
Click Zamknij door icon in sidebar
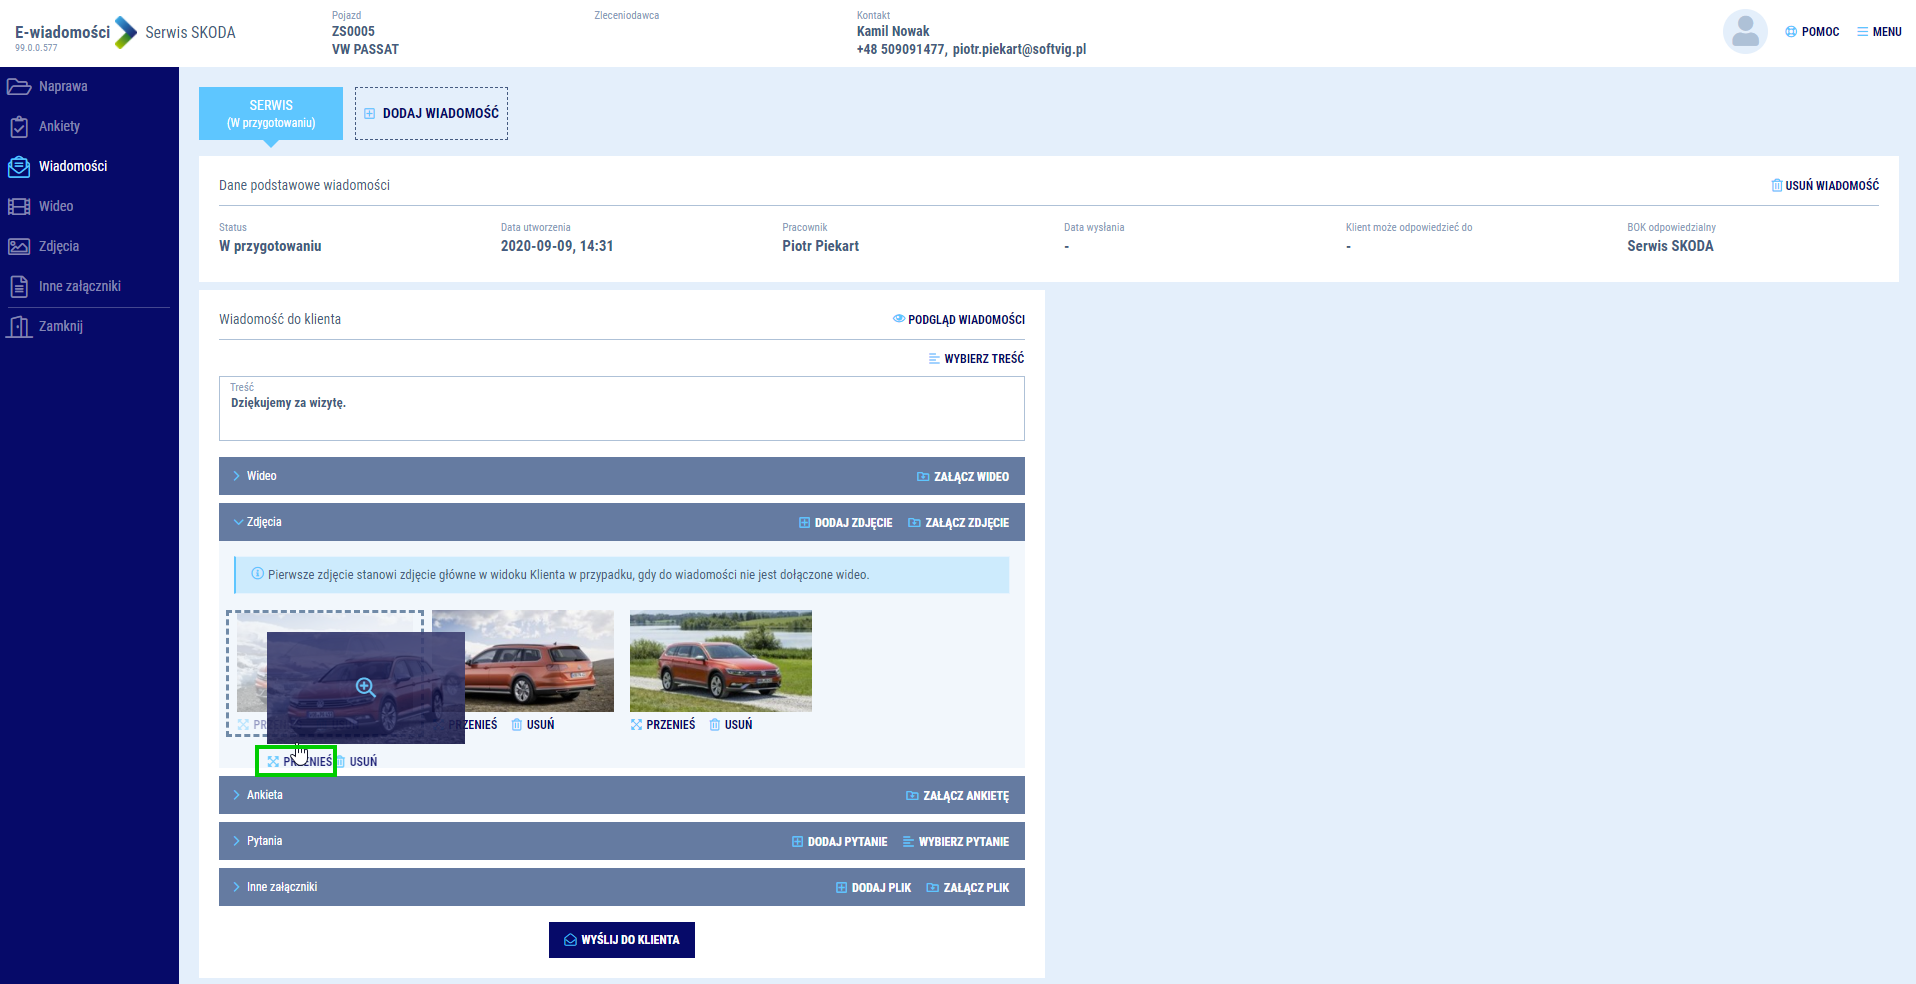pos(19,327)
